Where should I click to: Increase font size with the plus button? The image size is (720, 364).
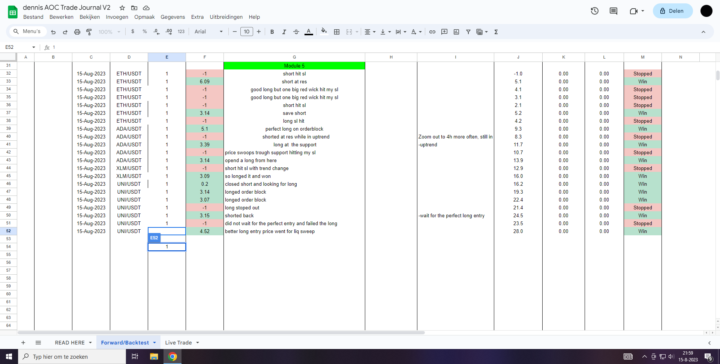259,32
